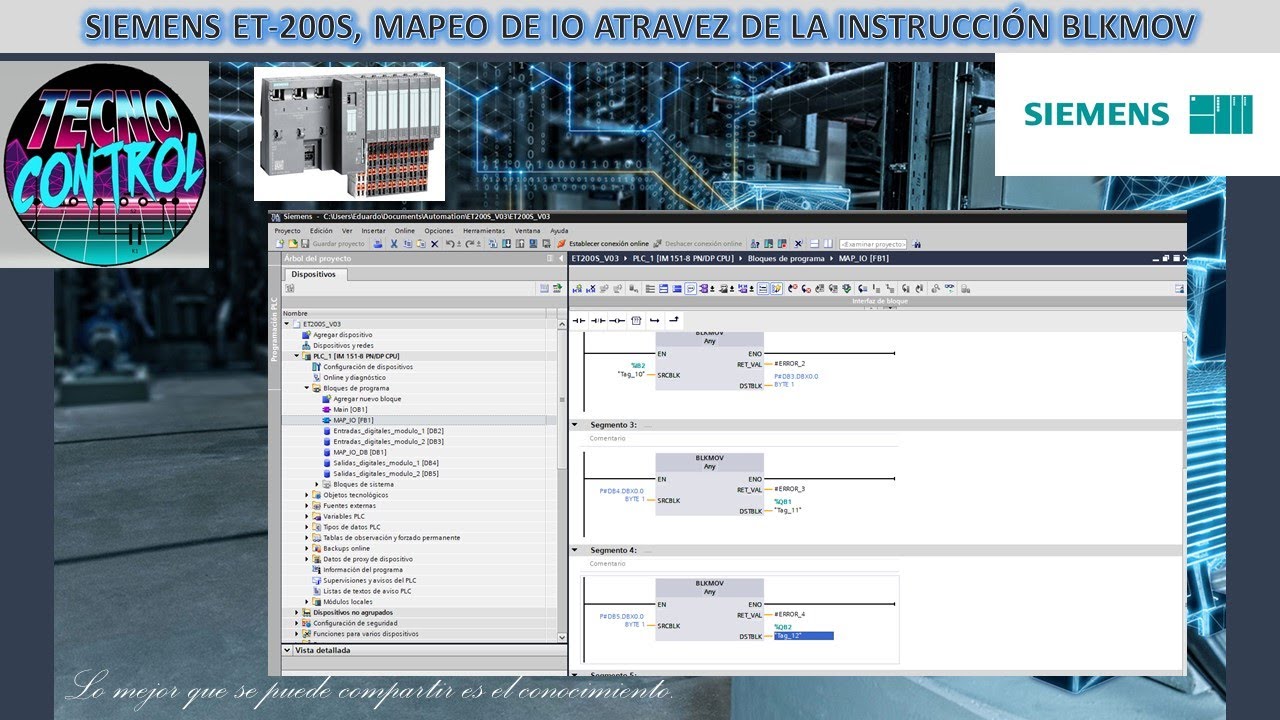Click Establecer conexión online
Screen dimensions: 1280x720
click(603, 243)
